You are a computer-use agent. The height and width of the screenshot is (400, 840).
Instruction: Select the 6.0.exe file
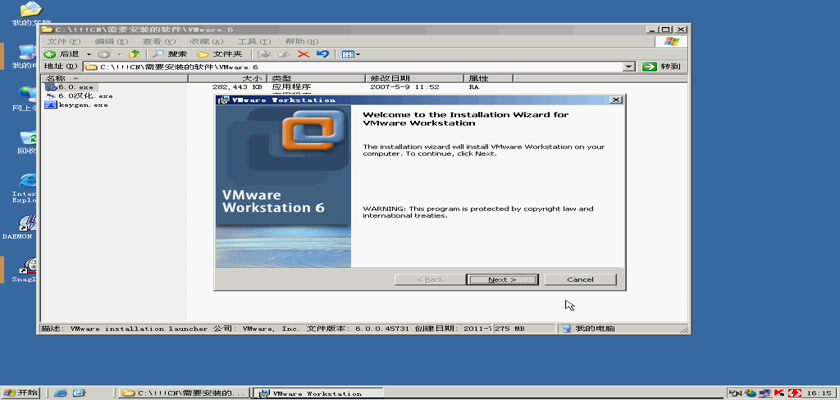tap(76, 87)
